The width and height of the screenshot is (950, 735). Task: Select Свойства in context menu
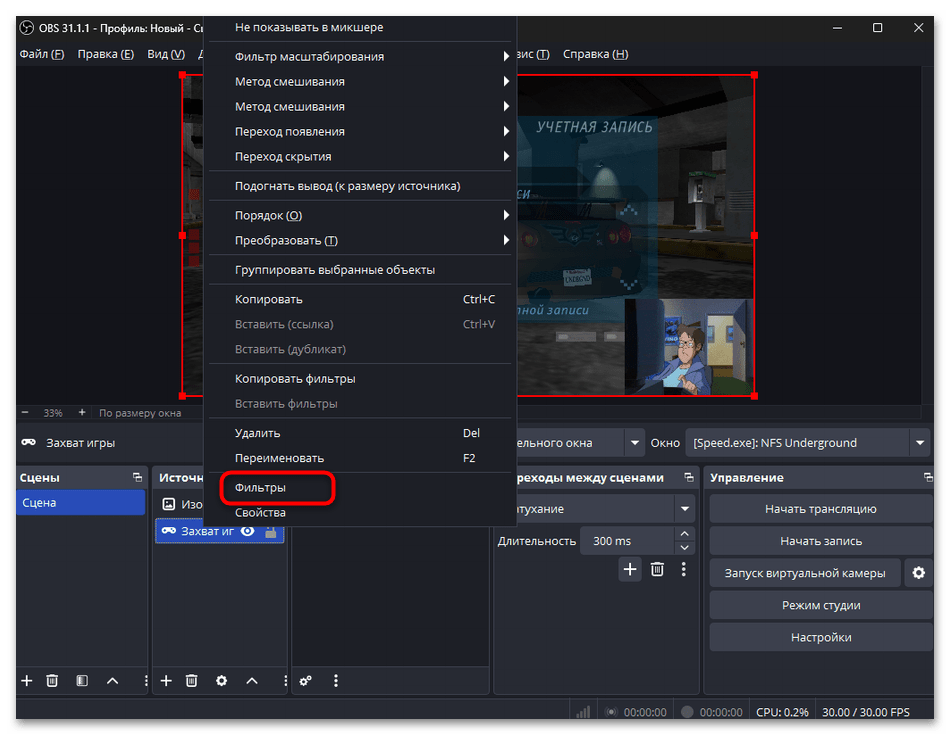(x=360, y=513)
